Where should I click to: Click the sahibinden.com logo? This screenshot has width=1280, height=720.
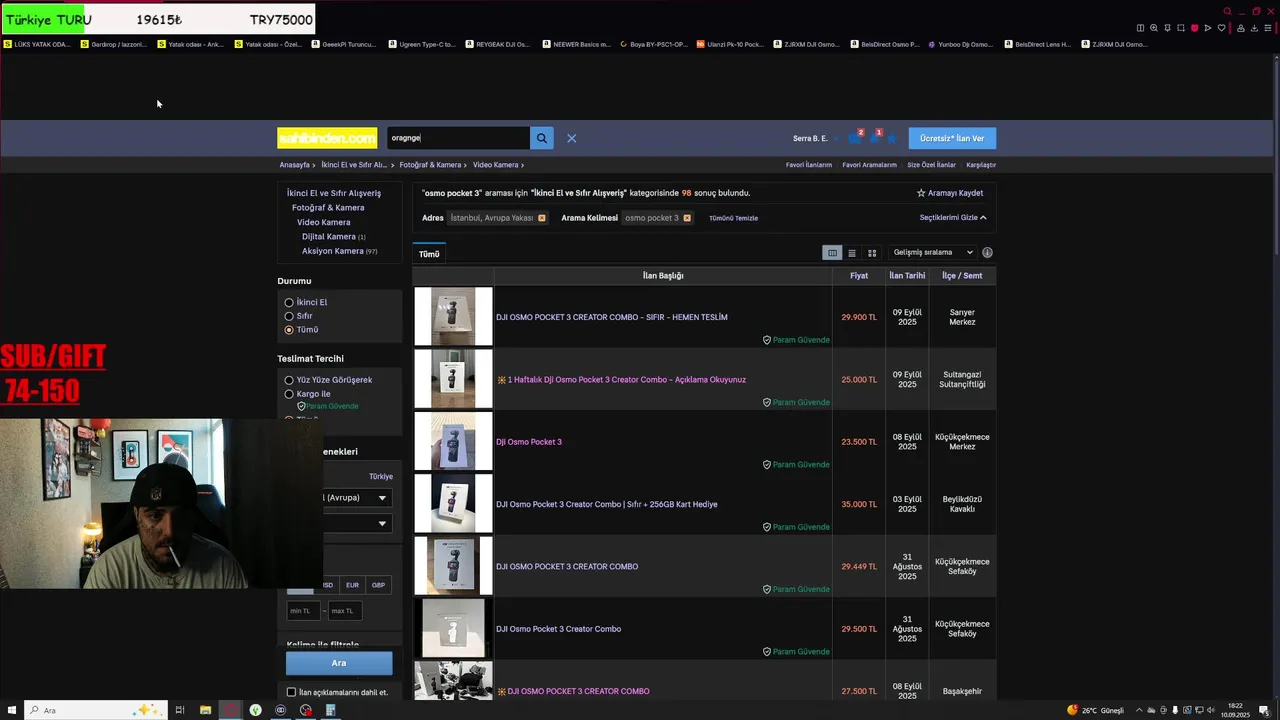pyautogui.click(x=327, y=138)
